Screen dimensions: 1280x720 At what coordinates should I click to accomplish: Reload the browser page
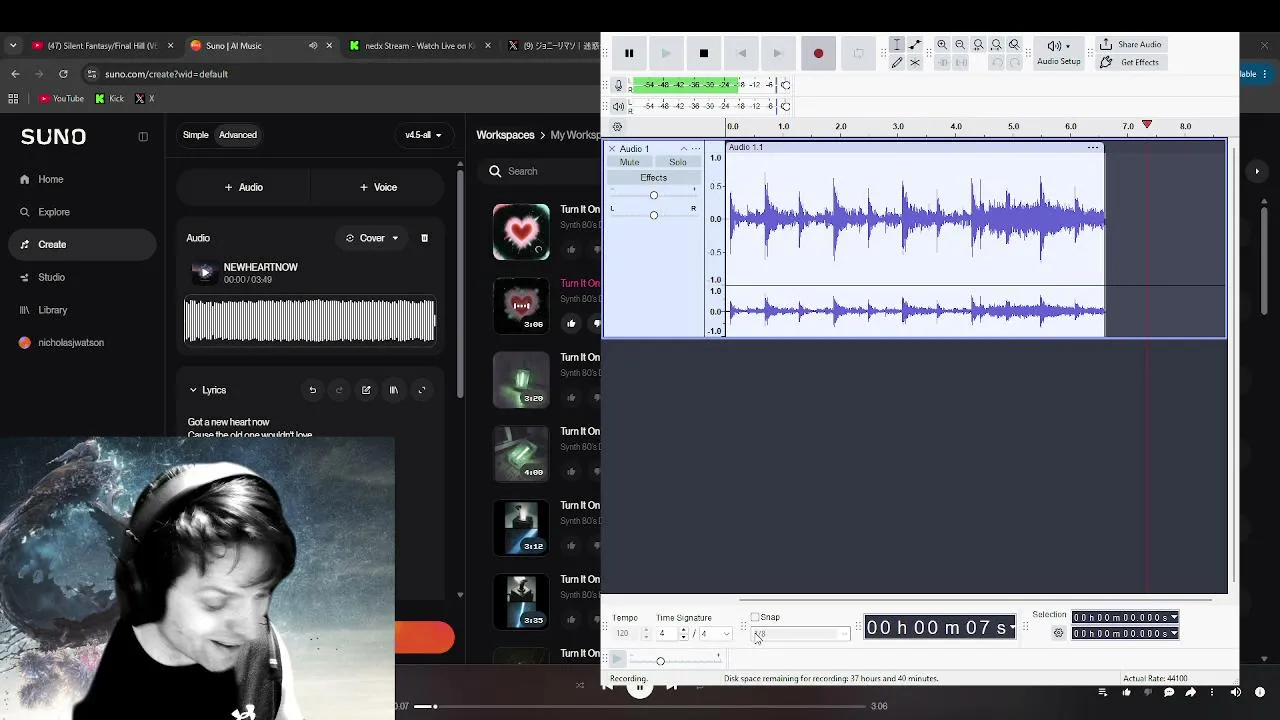[63, 73]
